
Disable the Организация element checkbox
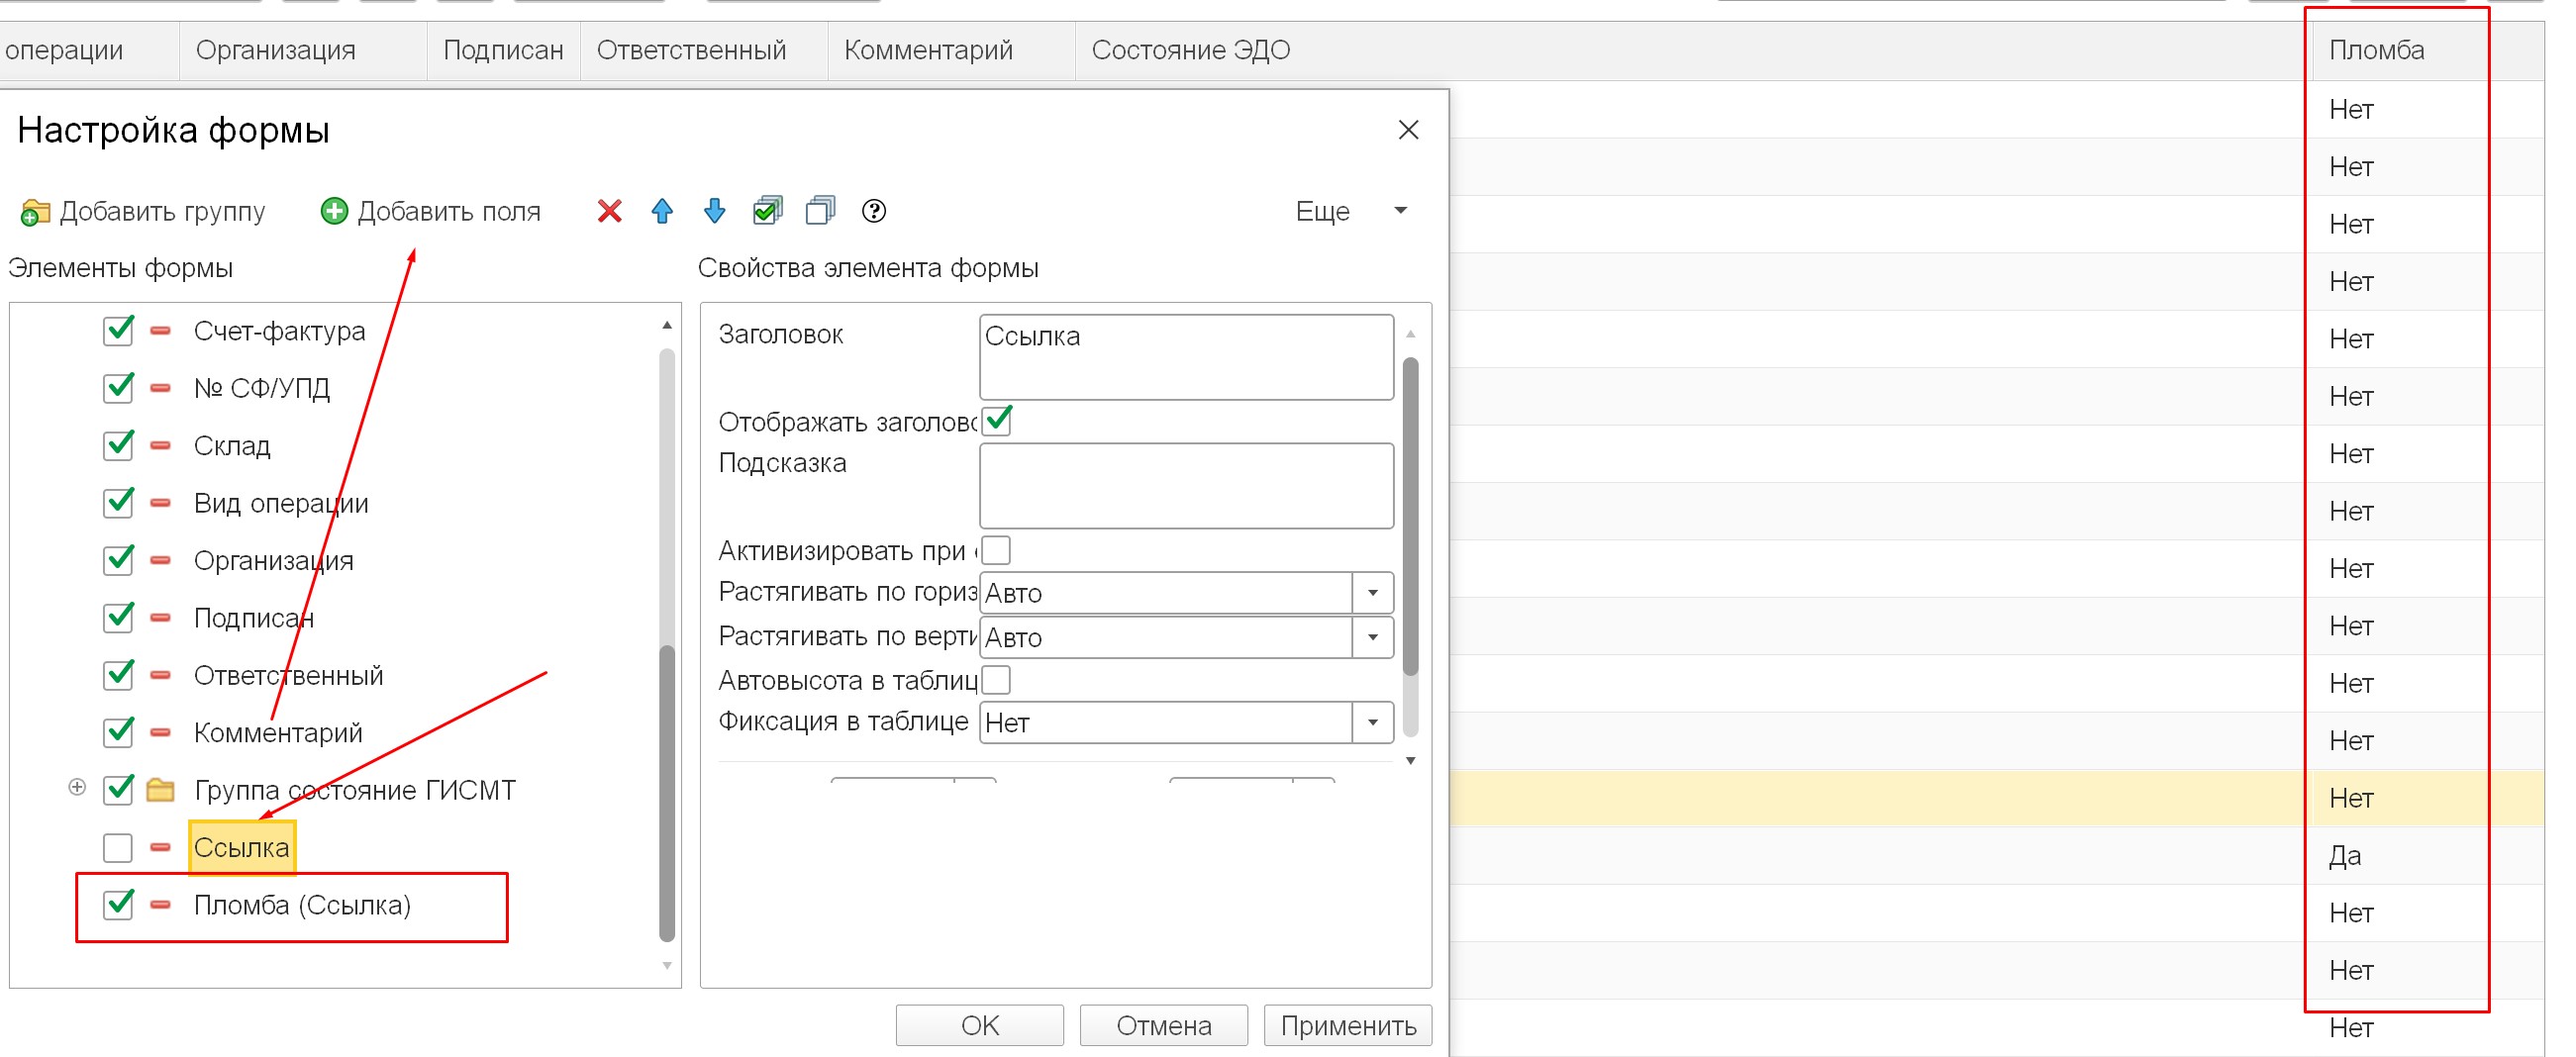pos(118,560)
